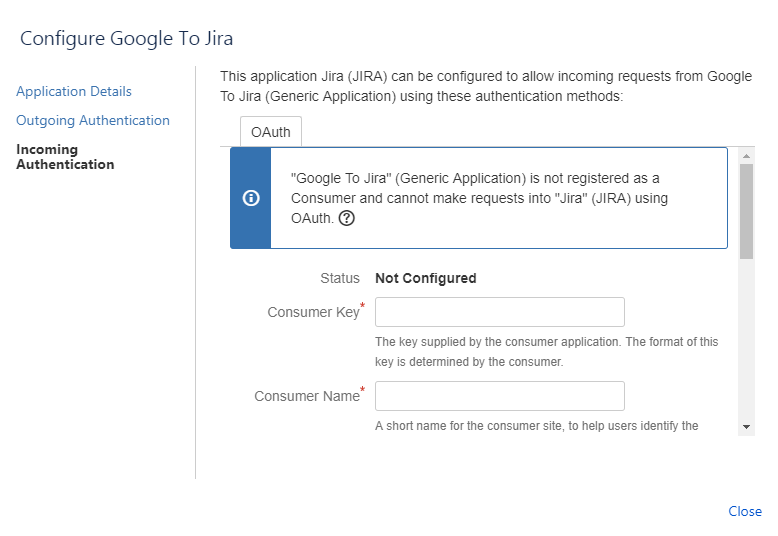778x536 pixels.
Task: Click the scrollbar up arrow
Action: 746,156
